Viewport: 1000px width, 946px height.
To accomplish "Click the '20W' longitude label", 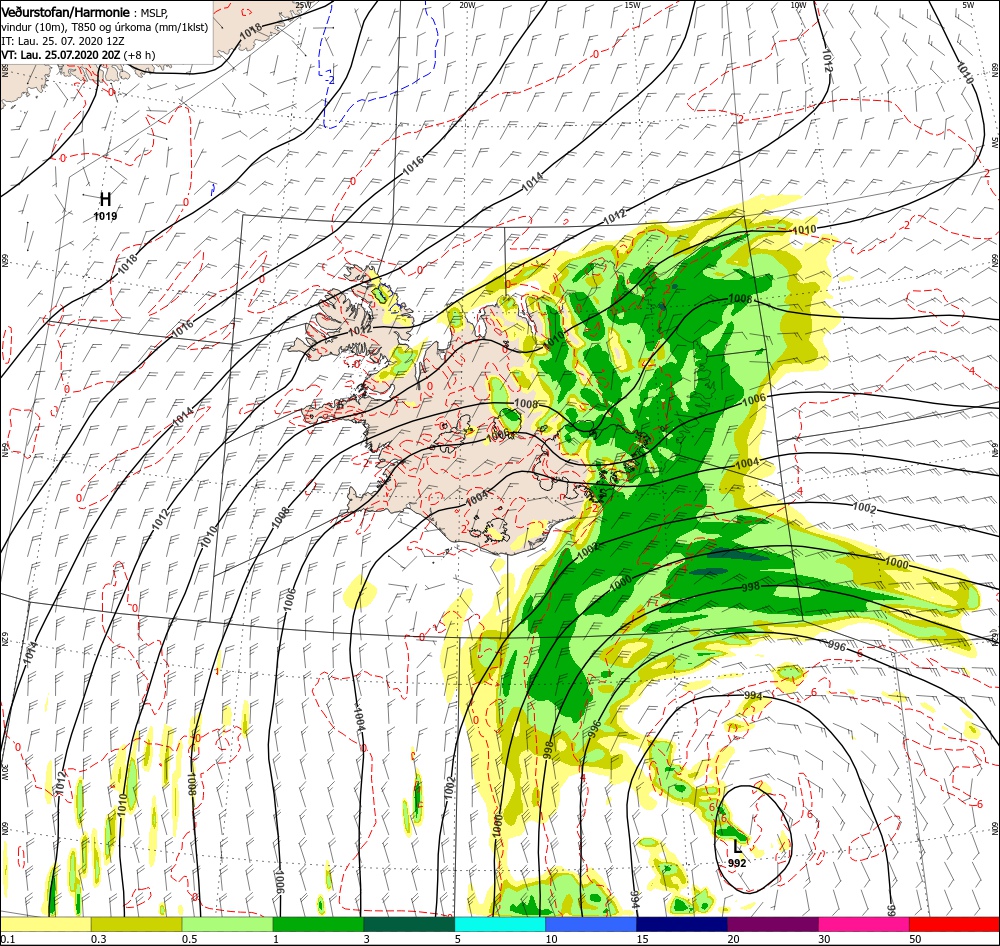I will click(467, 5).
